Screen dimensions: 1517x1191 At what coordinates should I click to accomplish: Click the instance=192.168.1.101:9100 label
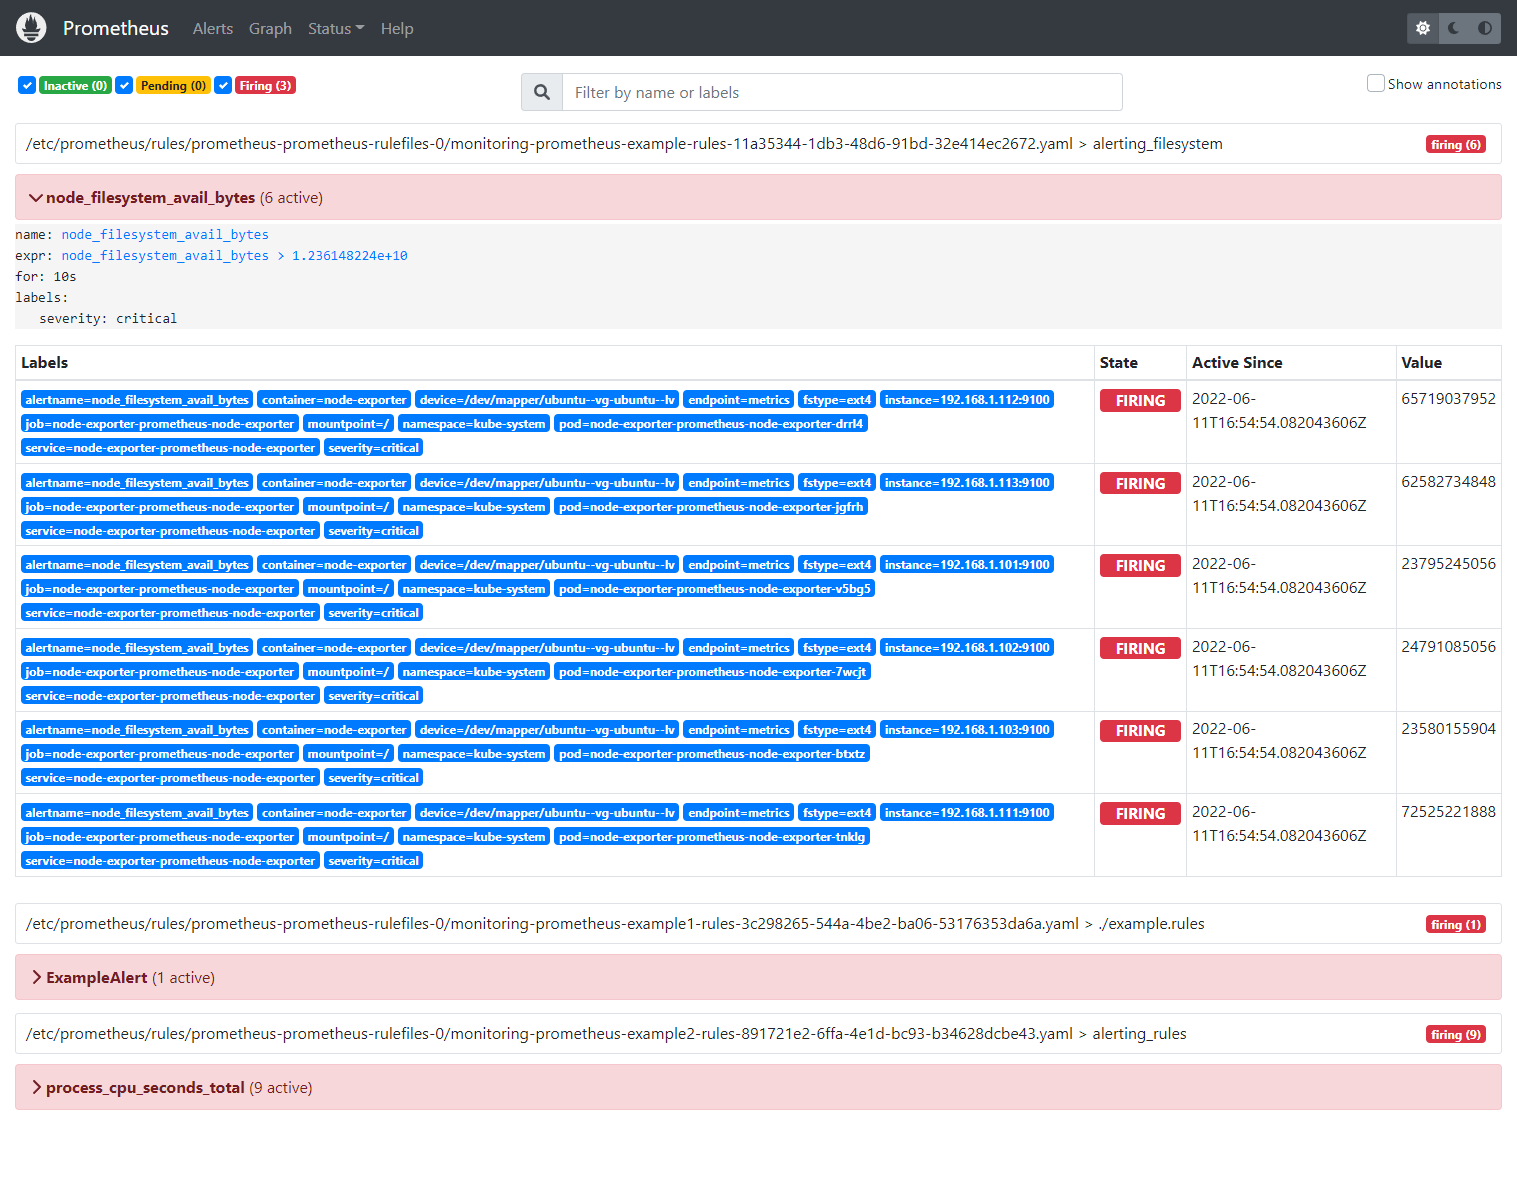967,564
